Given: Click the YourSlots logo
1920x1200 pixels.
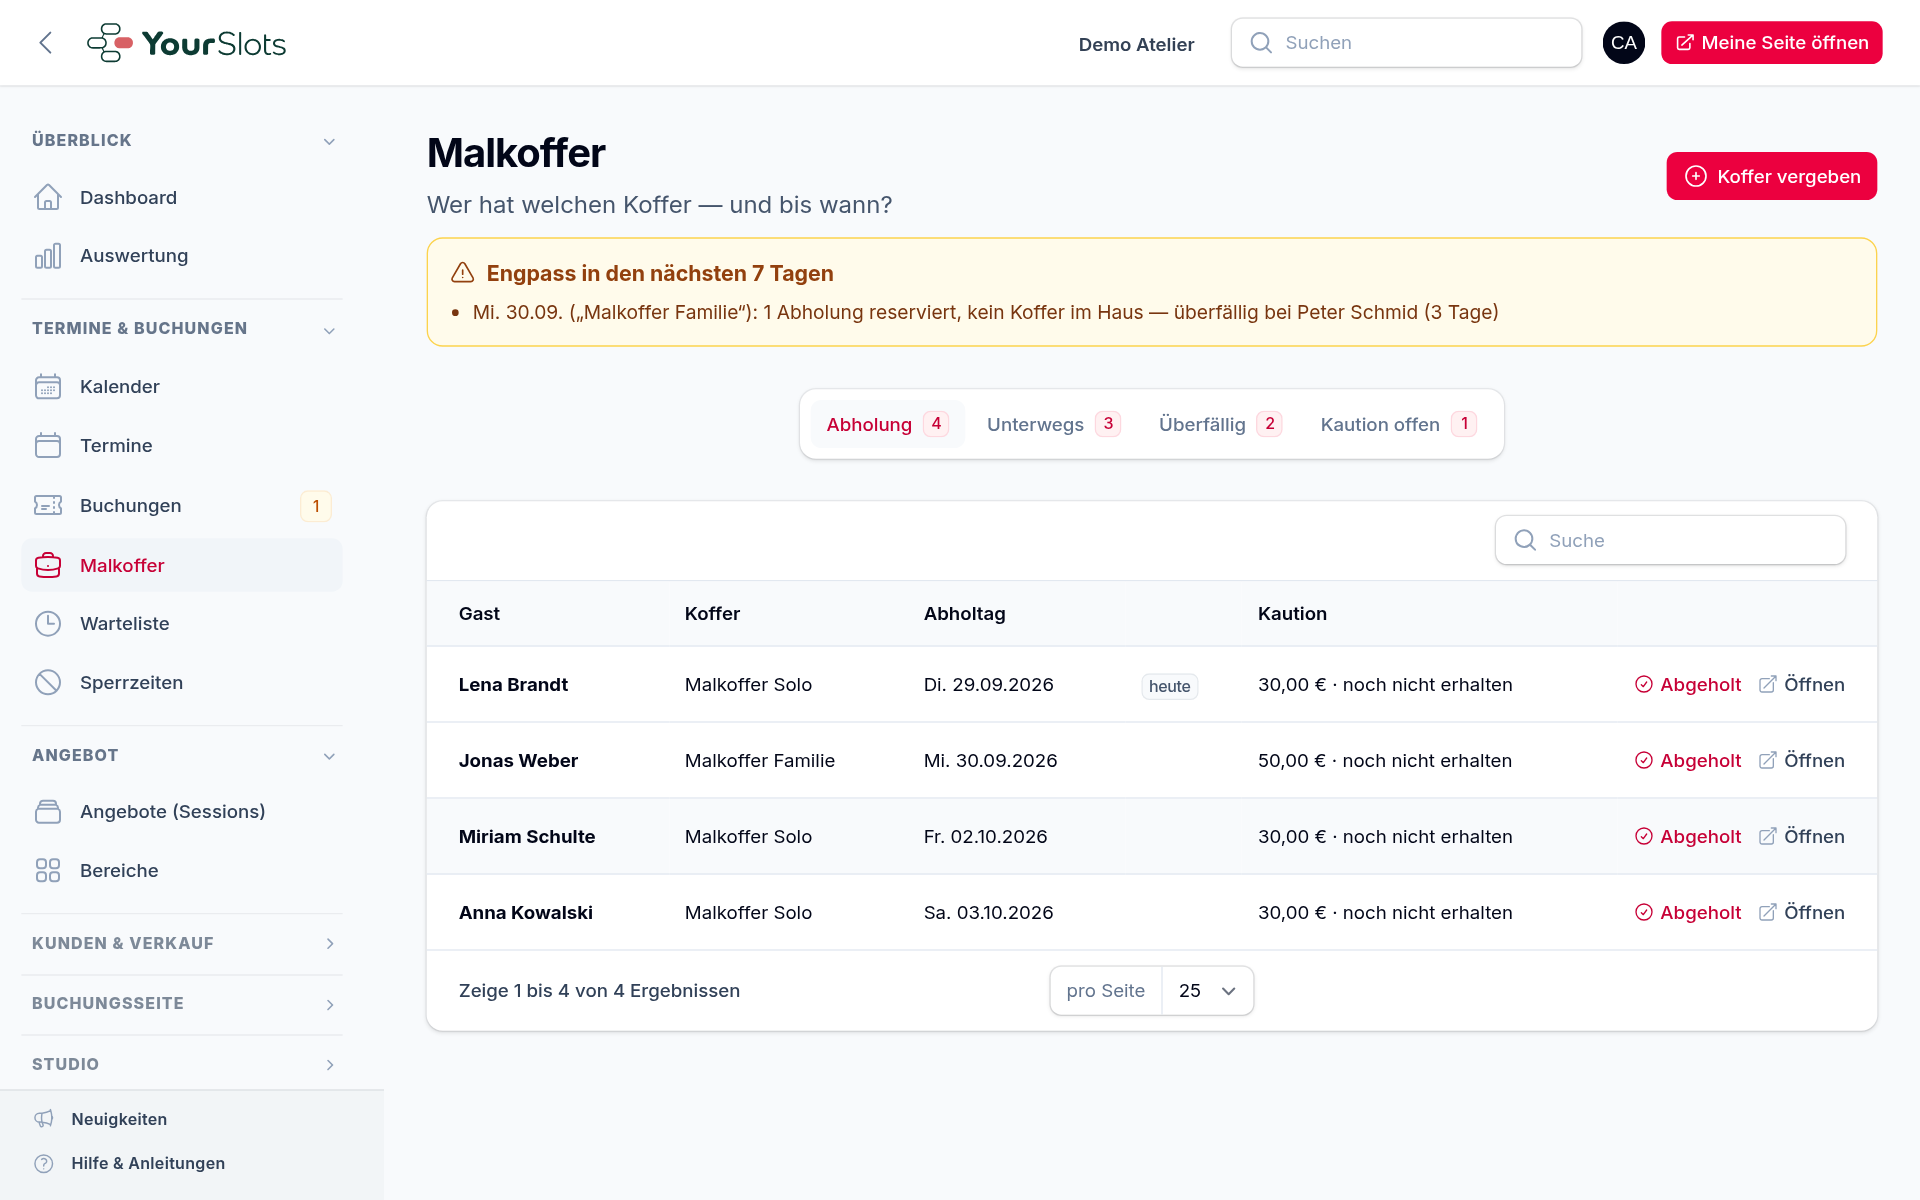Looking at the screenshot, I should tap(187, 43).
